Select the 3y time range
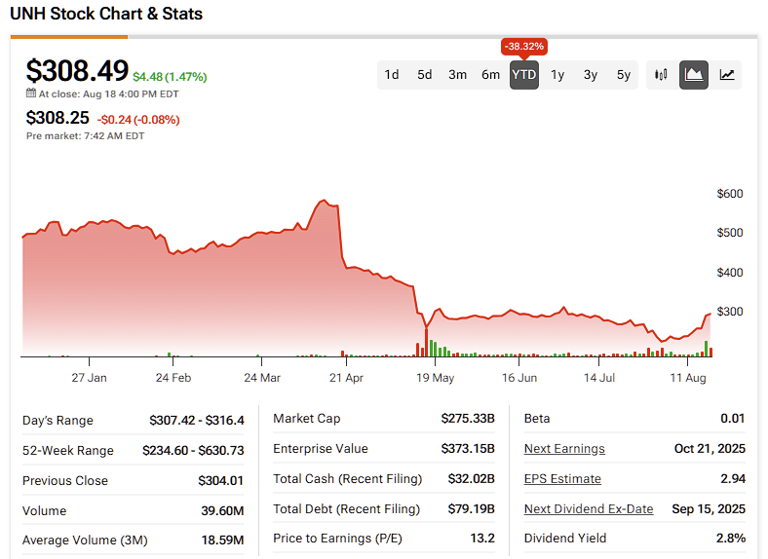Image resolution: width=768 pixels, height=559 pixels. tap(590, 74)
